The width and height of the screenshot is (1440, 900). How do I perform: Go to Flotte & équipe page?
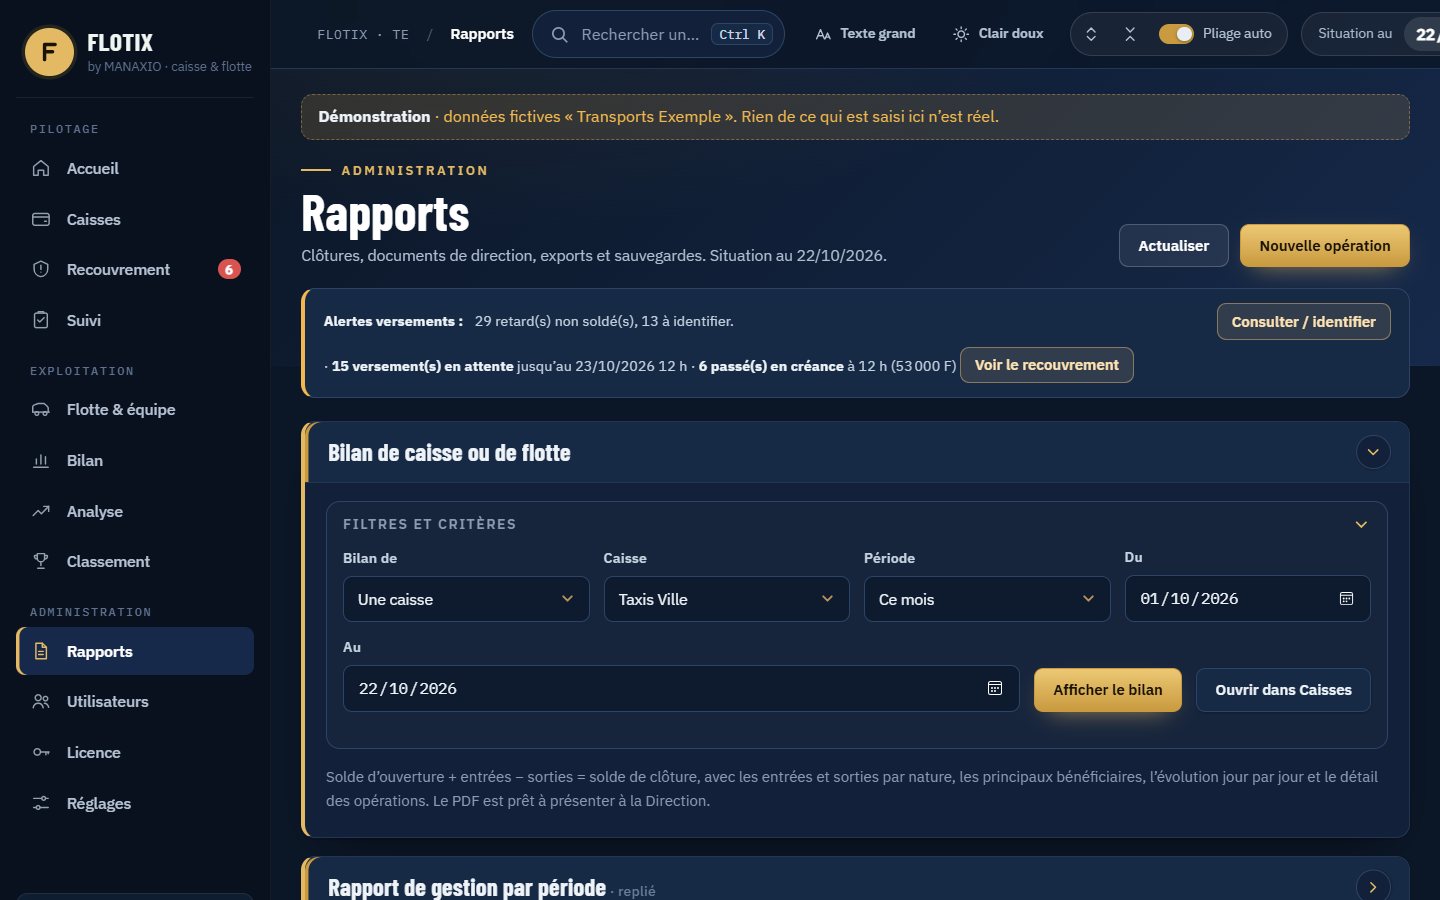coord(135,410)
